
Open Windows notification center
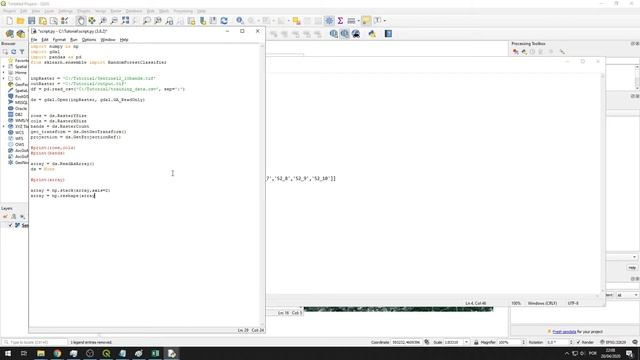coord(629,353)
